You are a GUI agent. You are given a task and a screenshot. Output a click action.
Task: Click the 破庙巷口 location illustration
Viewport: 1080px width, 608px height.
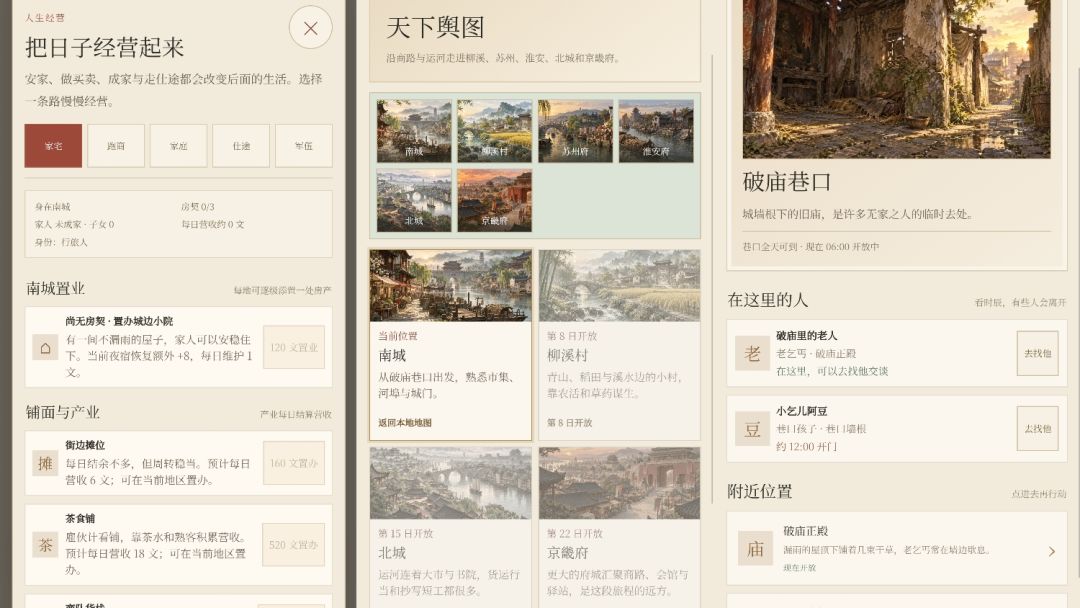[896, 79]
